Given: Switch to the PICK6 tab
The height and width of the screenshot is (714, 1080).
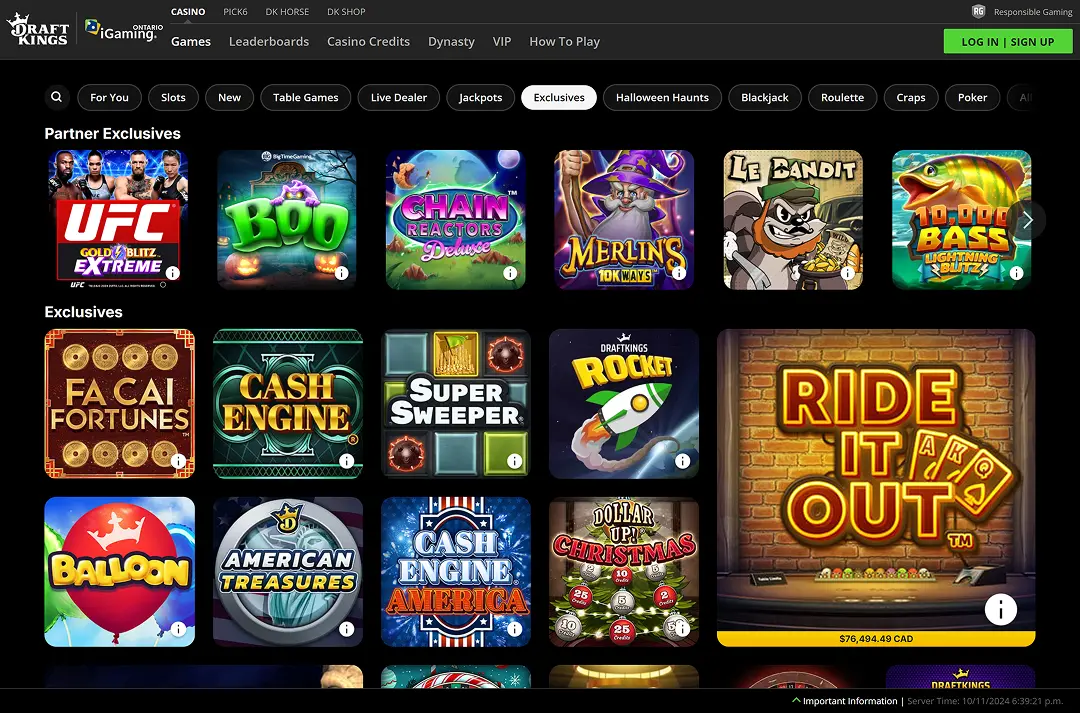Looking at the screenshot, I should coord(235,11).
